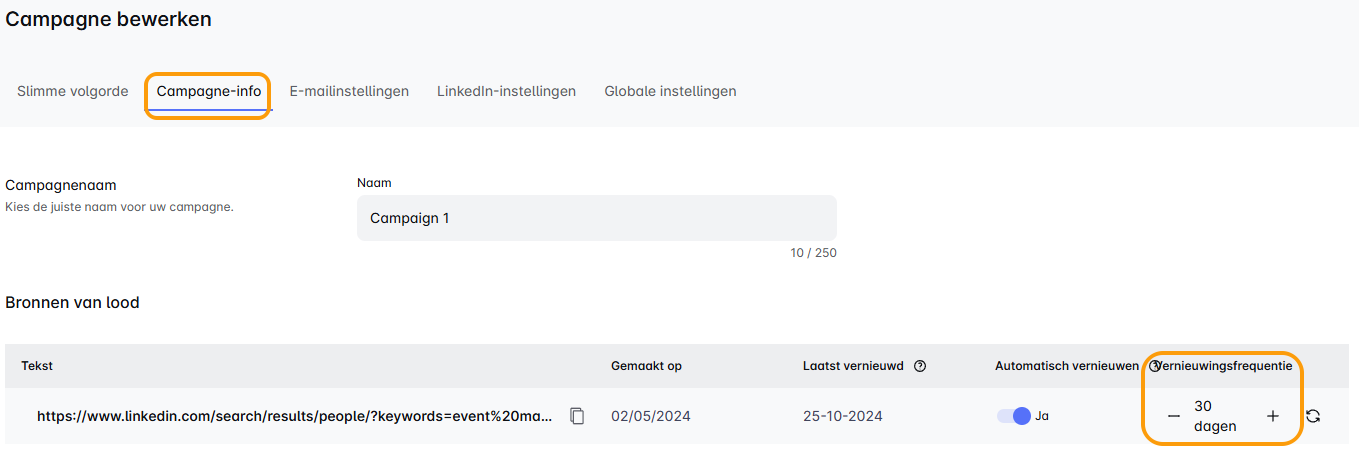Image resolution: width=1359 pixels, height=460 pixels.
Task: Click help icon beside Laatst vernieuwd
Action: [x=920, y=366]
